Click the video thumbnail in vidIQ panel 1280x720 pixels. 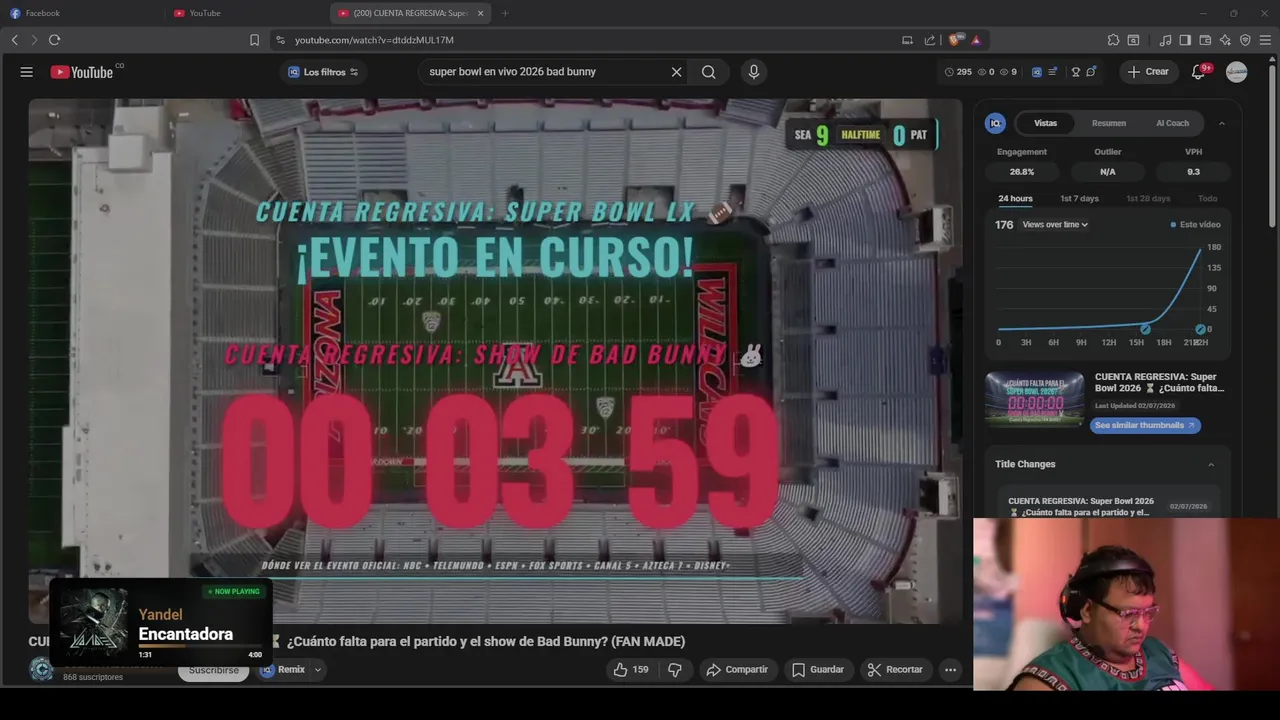coord(1035,400)
